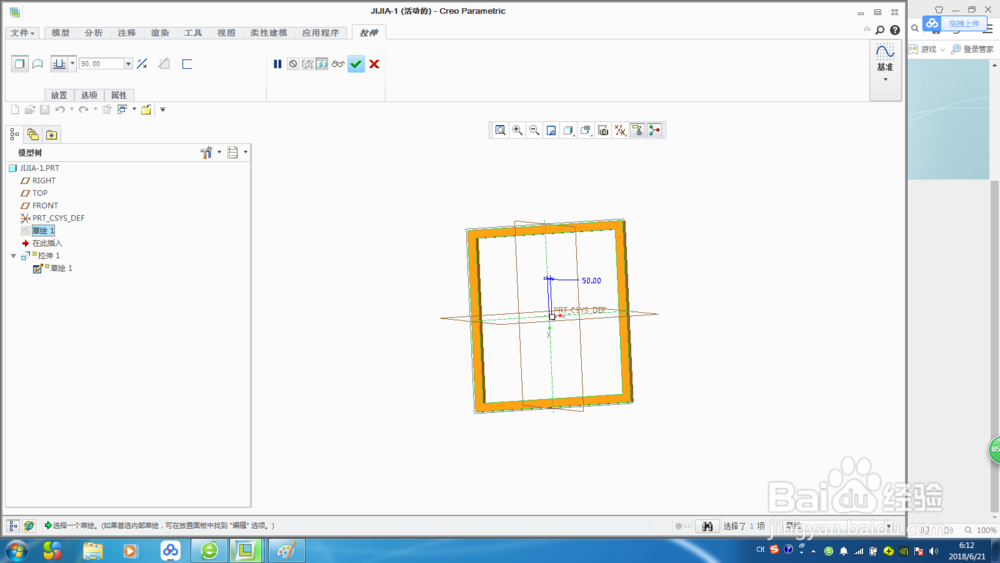The height and width of the screenshot is (563, 1000).
Task: Toggle the thicken sketch option
Action: 187,64
